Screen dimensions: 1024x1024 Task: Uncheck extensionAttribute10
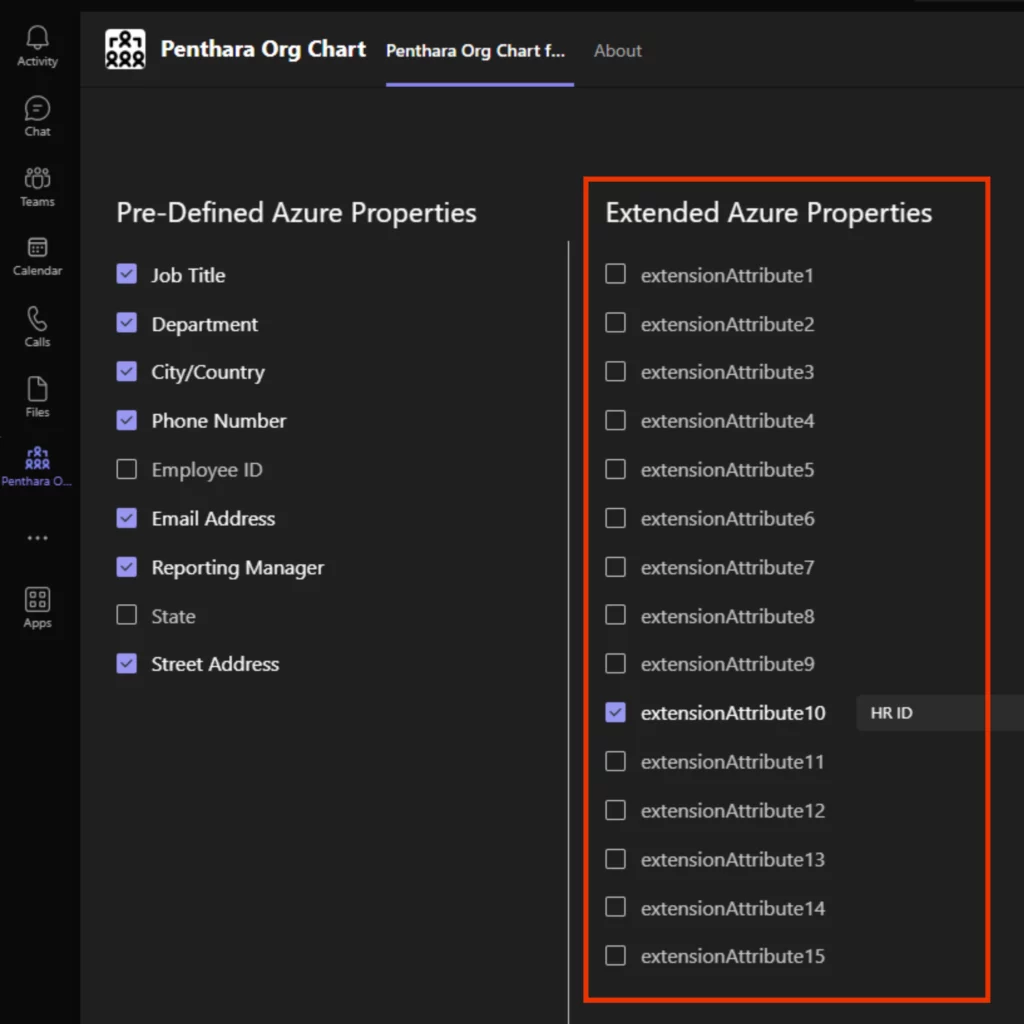click(x=615, y=712)
